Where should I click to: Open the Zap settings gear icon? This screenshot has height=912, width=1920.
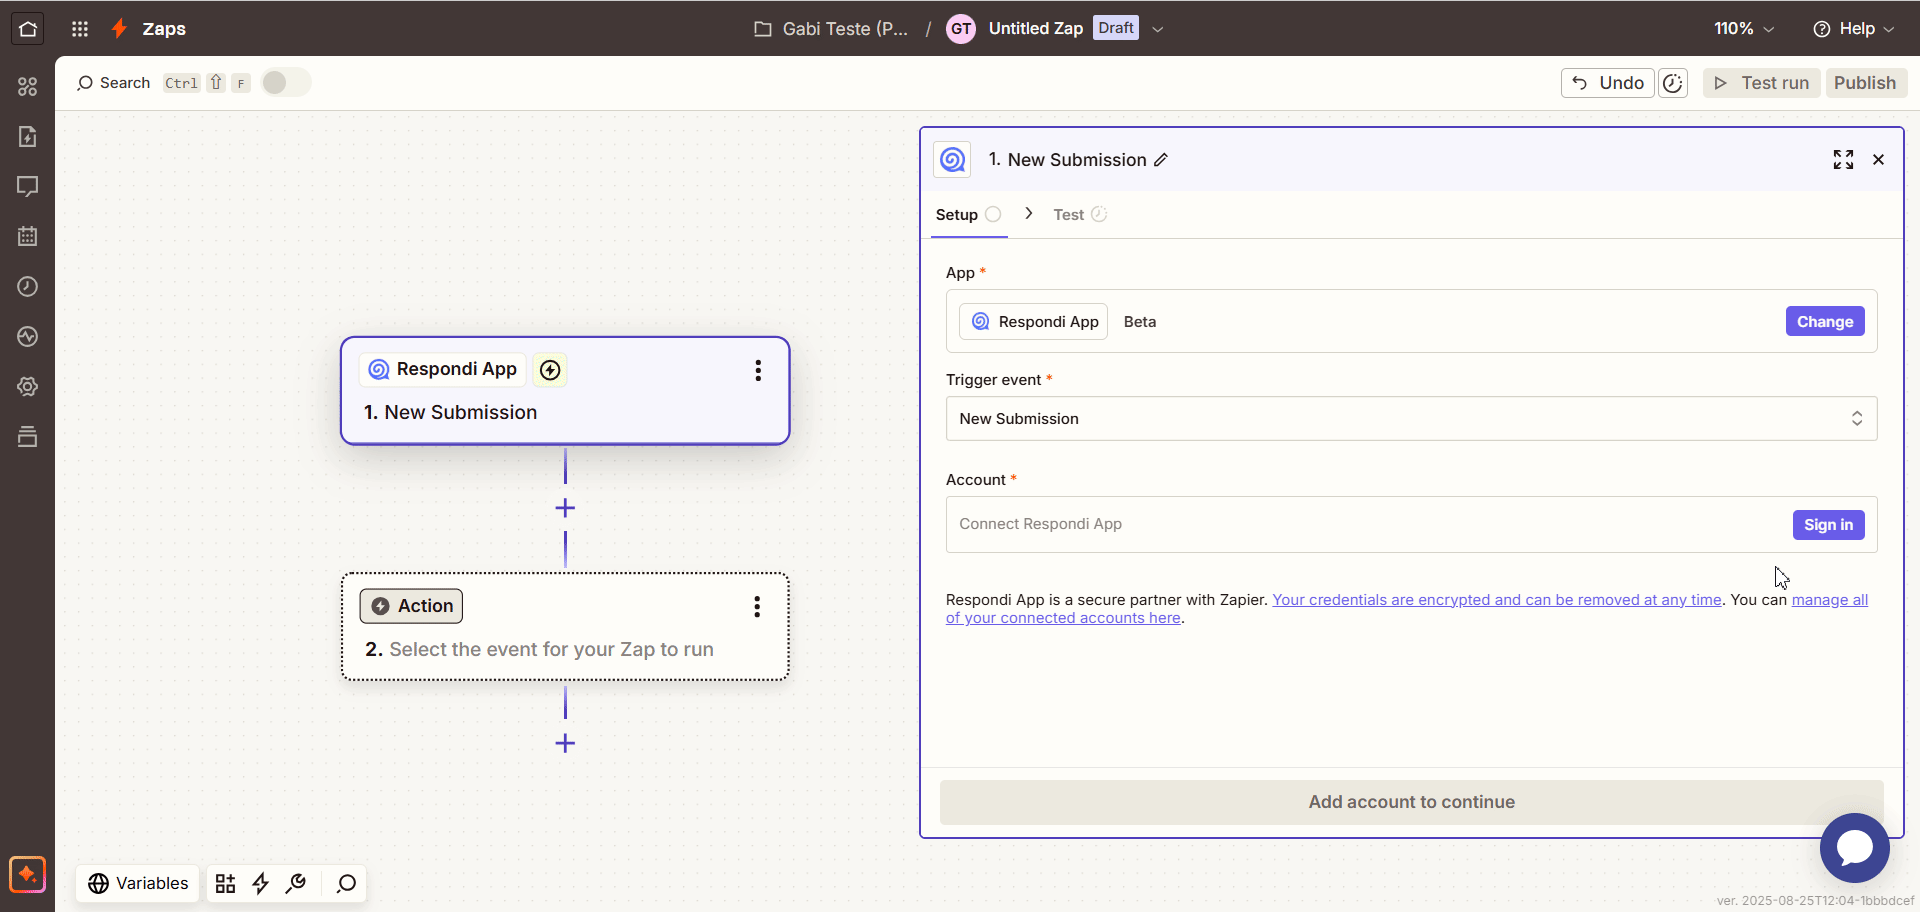[x=28, y=387]
